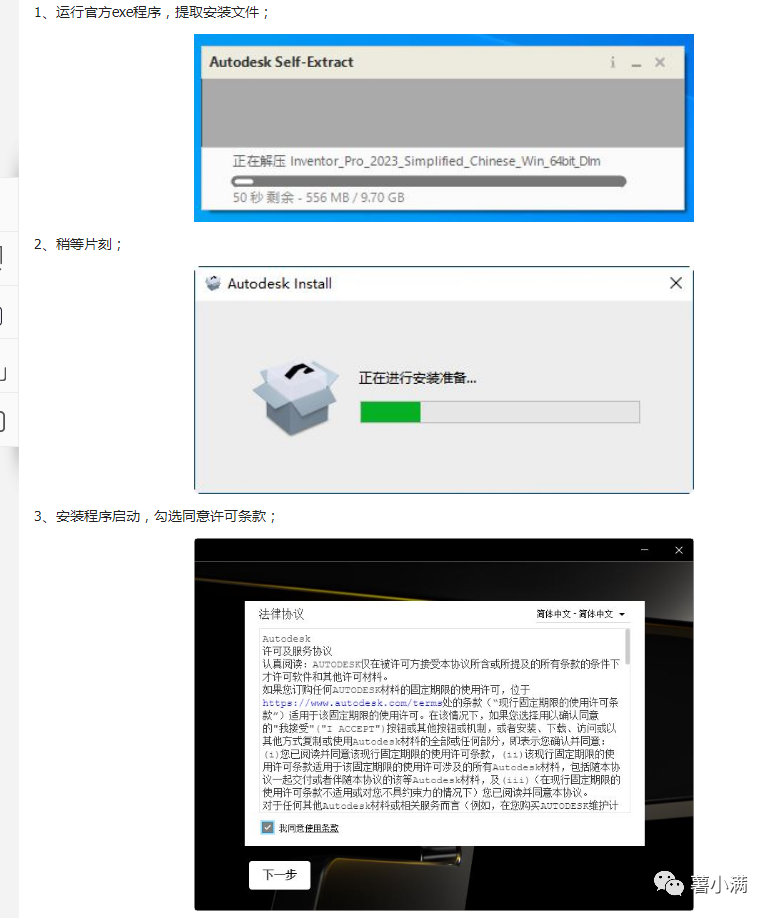Open the autodesk.com/terms link

352,703
